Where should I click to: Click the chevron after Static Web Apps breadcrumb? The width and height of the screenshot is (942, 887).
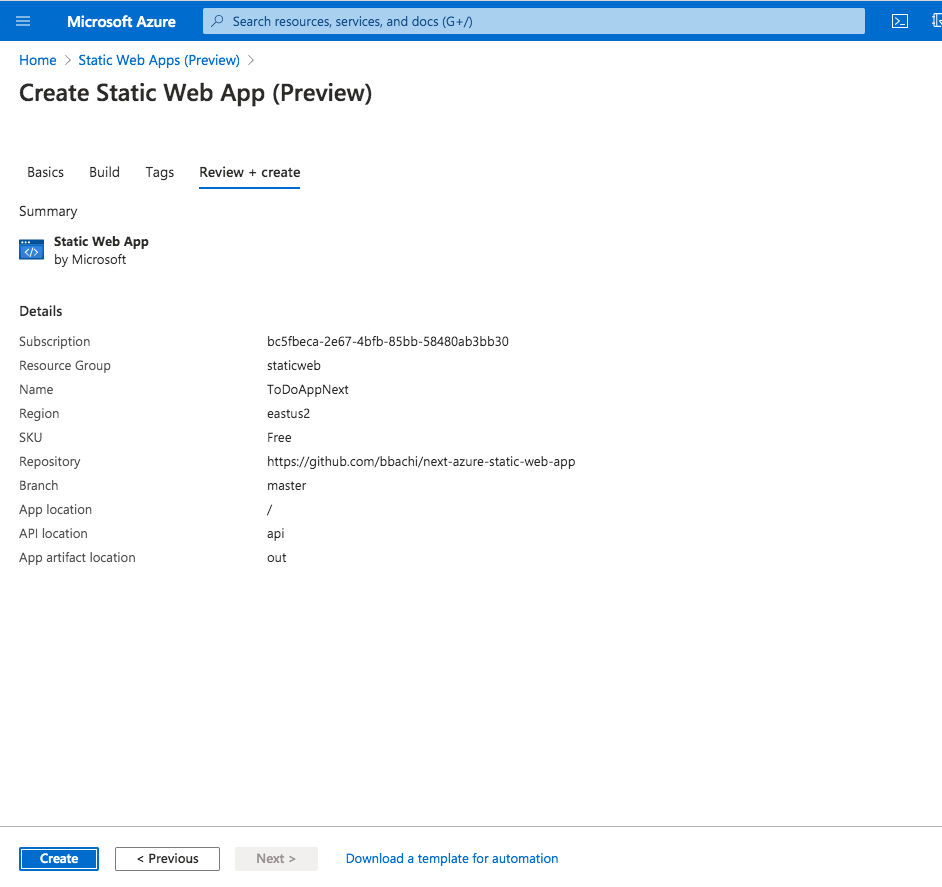tap(251, 60)
